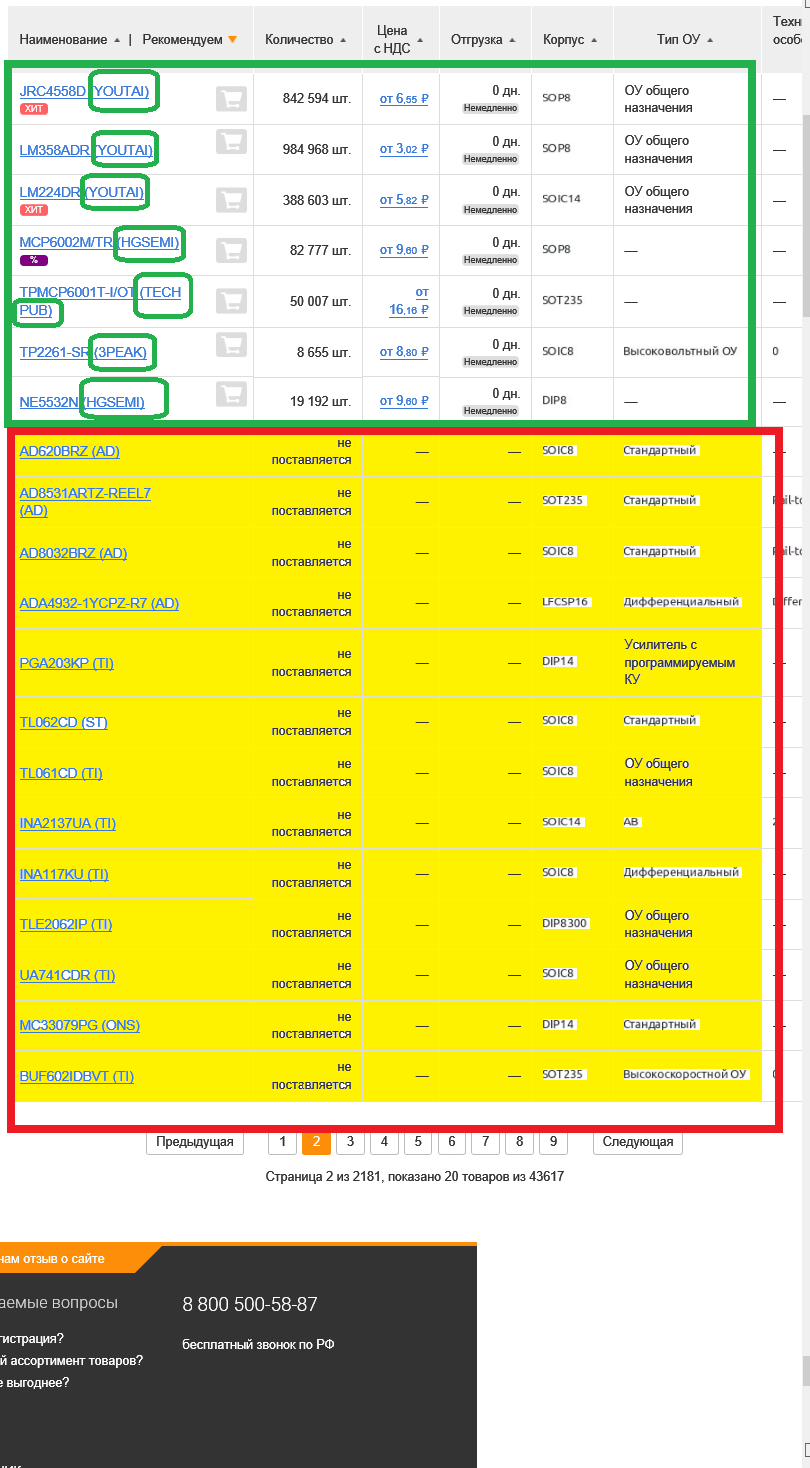Open UA741CDR (TI) product link
810x1468 pixels.
[67, 975]
